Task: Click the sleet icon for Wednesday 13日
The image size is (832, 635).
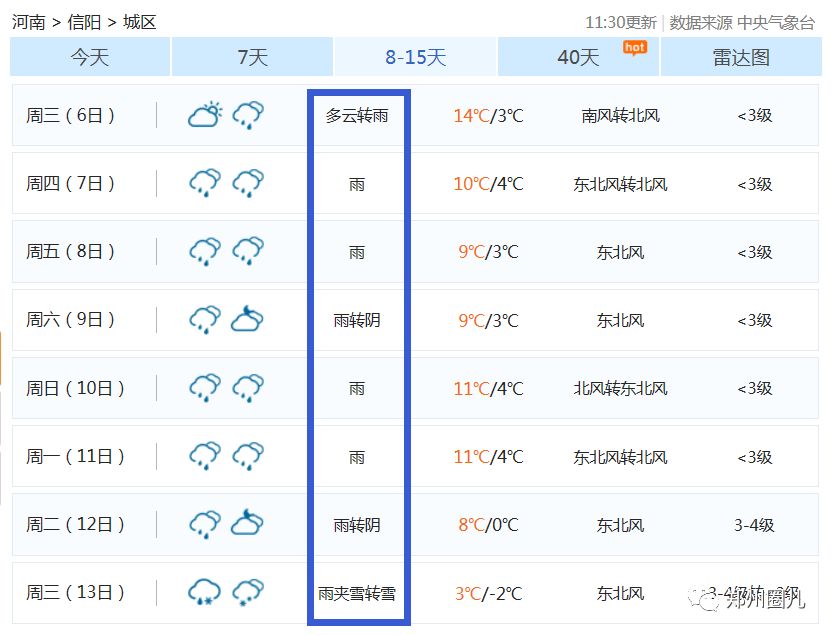Action: tap(205, 592)
